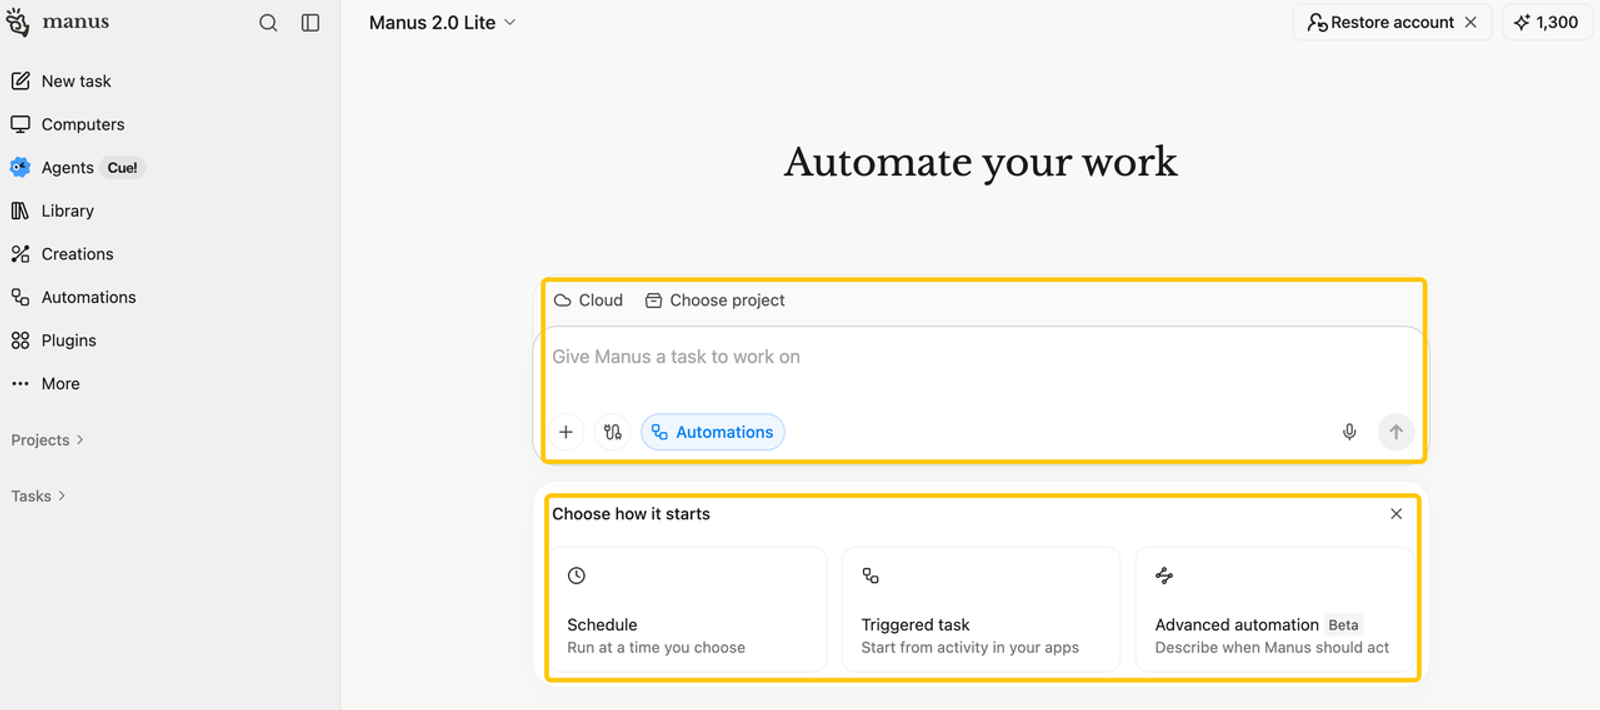Click the Restore account button
This screenshot has width=1600, height=710.
tap(1392, 22)
